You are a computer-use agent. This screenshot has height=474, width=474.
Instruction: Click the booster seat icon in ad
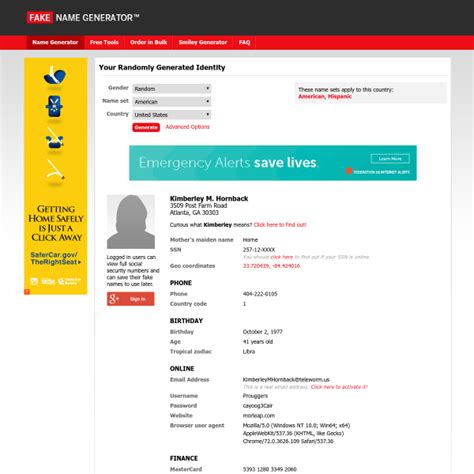point(55,139)
